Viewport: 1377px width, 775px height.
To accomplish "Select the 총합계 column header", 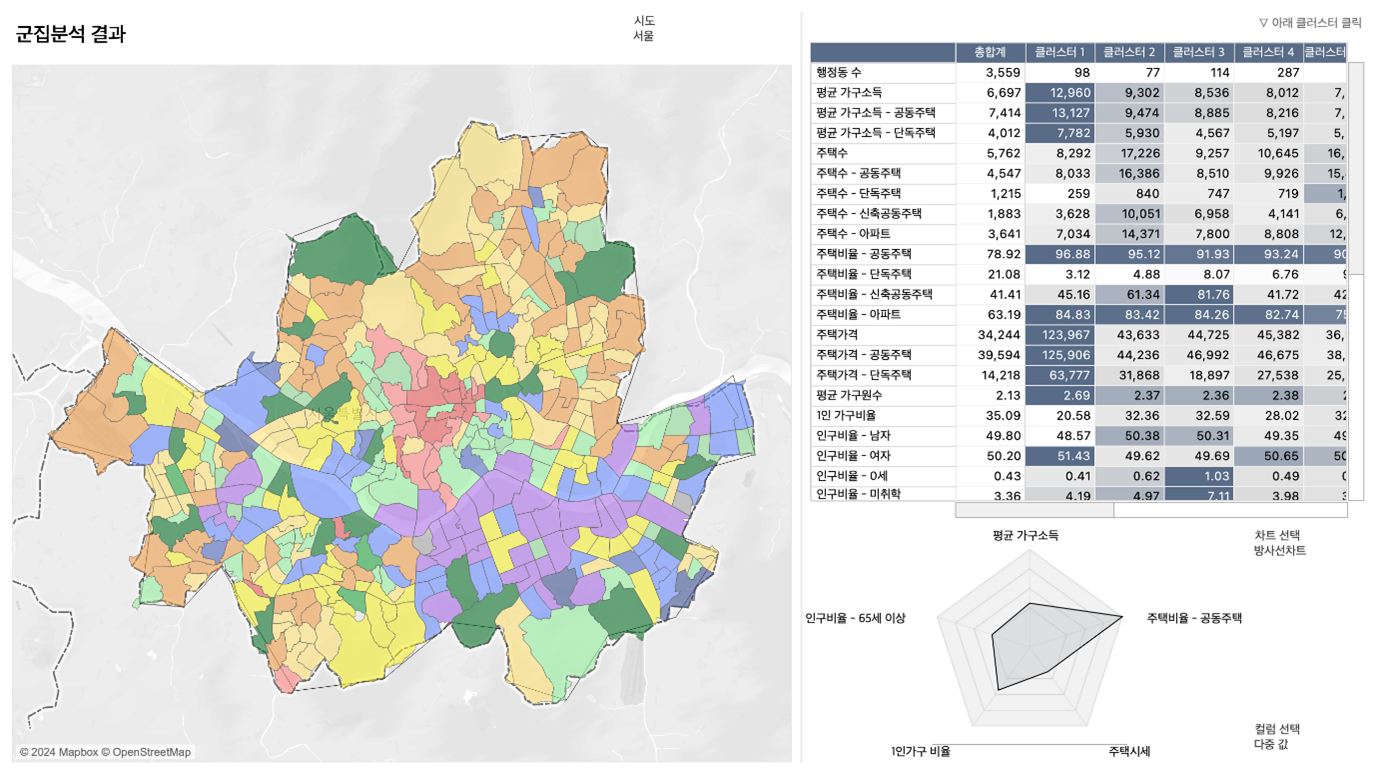I will [x=990, y=52].
